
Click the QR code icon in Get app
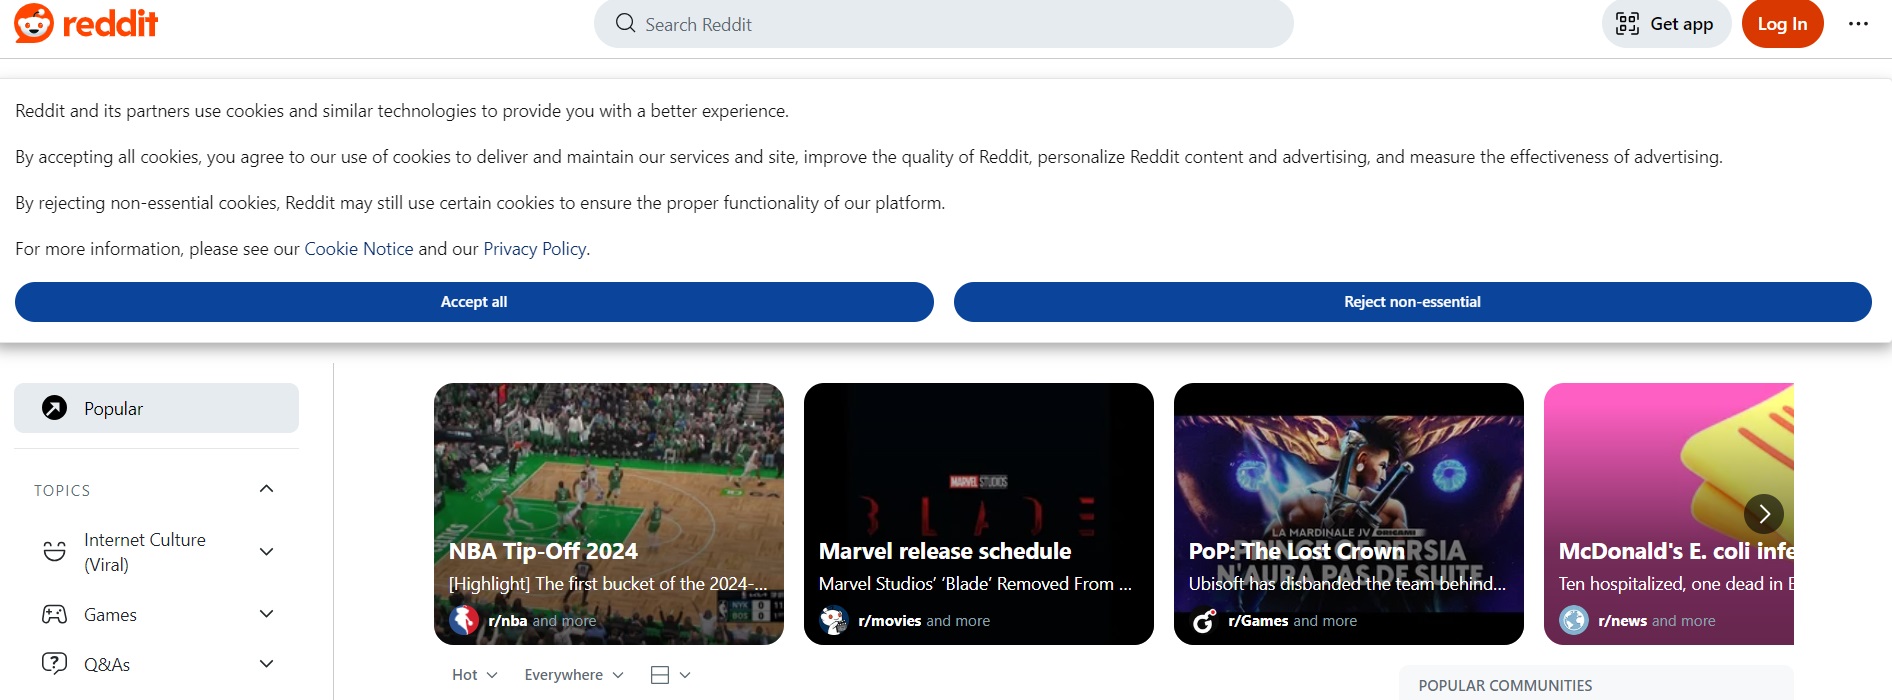[x=1628, y=23]
